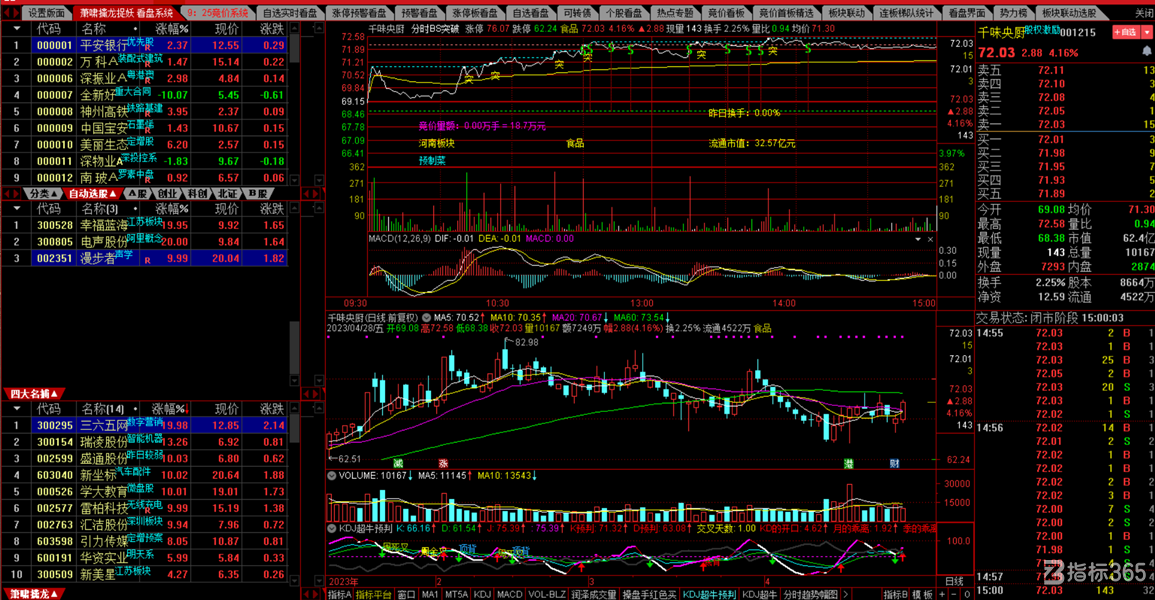Select 幸福蓝海 in auto-selected stocks
Screen dimensions: 1155x600
(144, 225)
